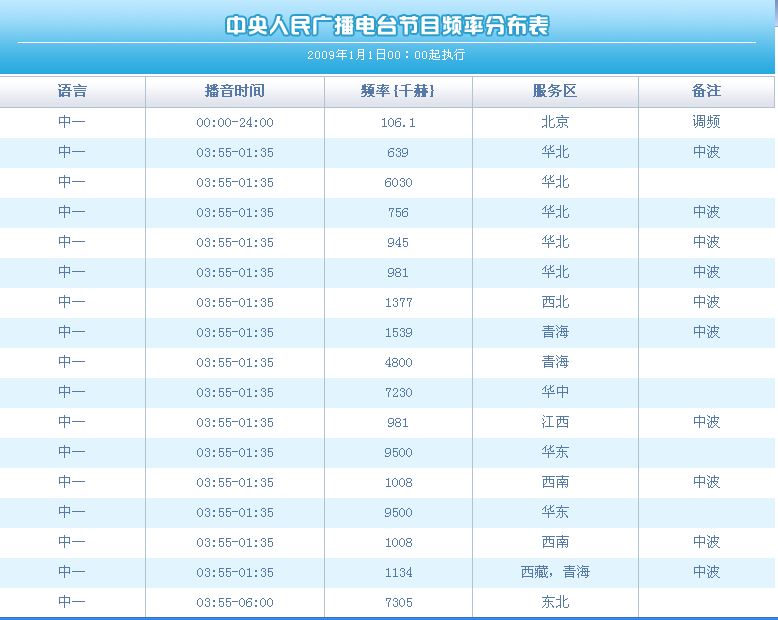Click 青海 in the 4800 row
778x620 pixels.
(x=555, y=362)
